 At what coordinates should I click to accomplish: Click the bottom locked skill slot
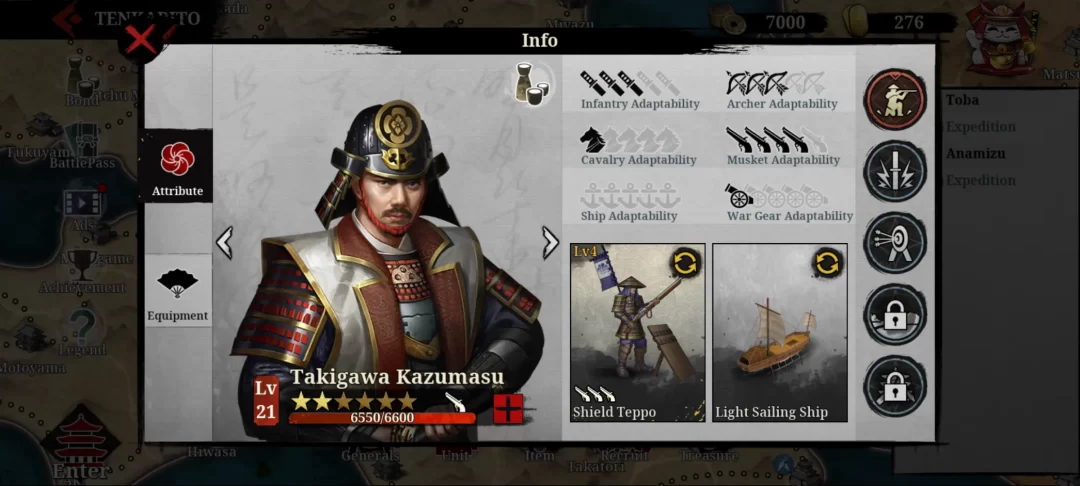tap(895, 386)
